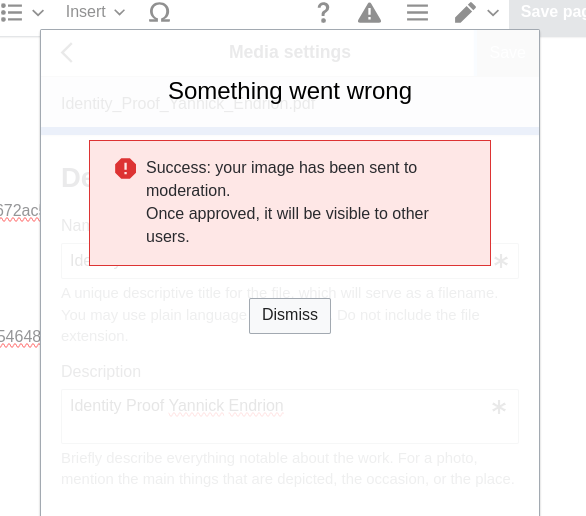Click the Description field required asterisk
The width and height of the screenshot is (586, 516).
coord(499,407)
